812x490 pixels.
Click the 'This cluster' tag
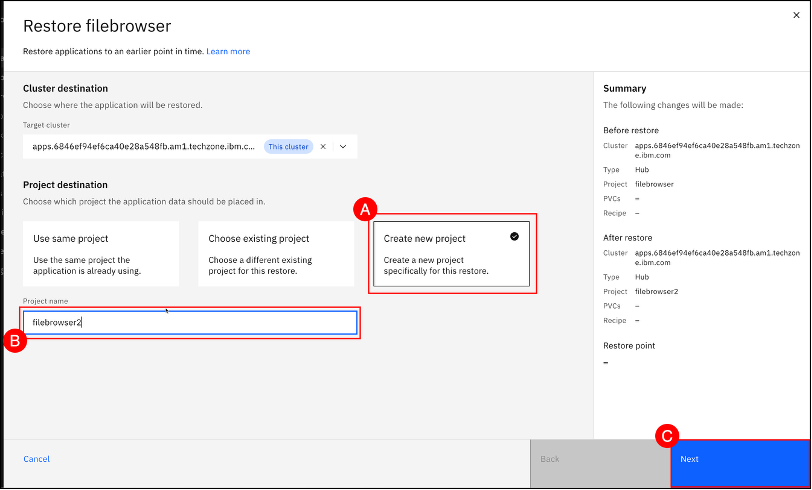point(289,146)
